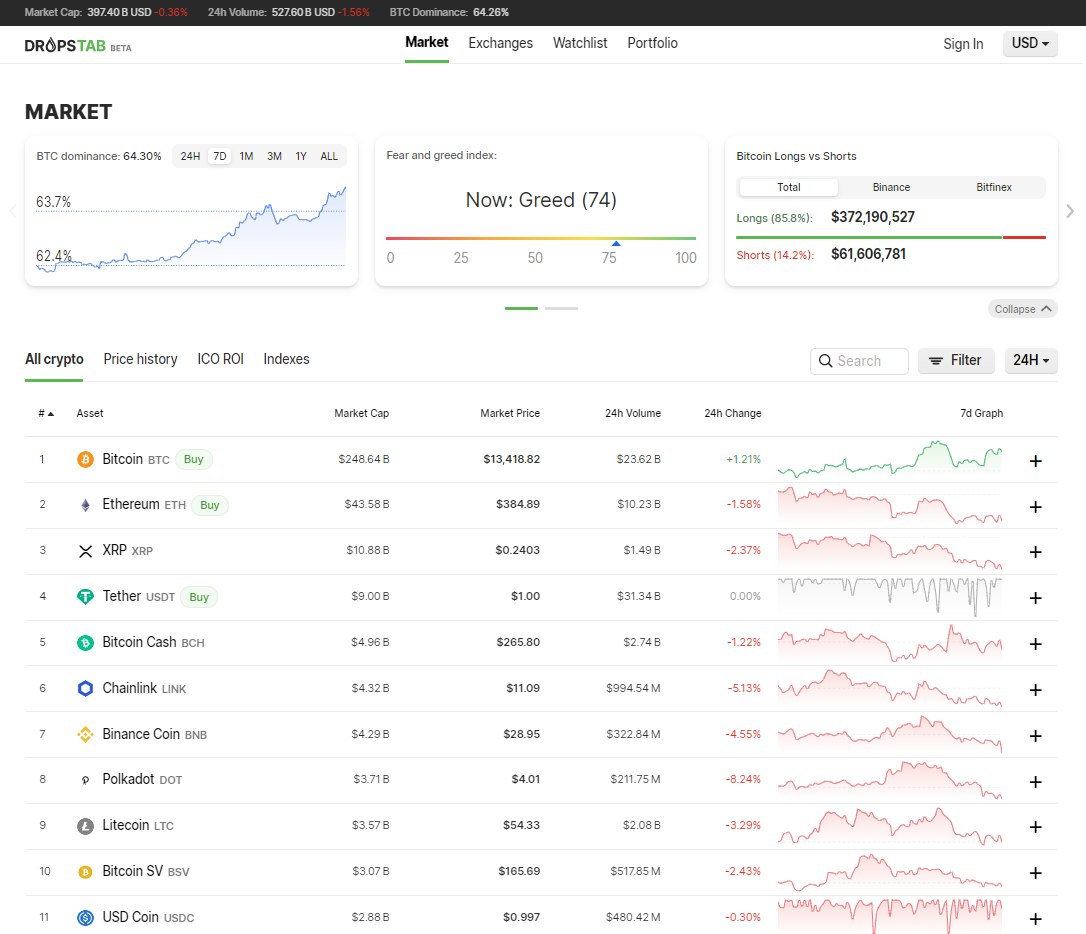This screenshot has height=934, width=1086.
Task: Click the right carousel arrow next to widgets
Action: (x=1070, y=211)
